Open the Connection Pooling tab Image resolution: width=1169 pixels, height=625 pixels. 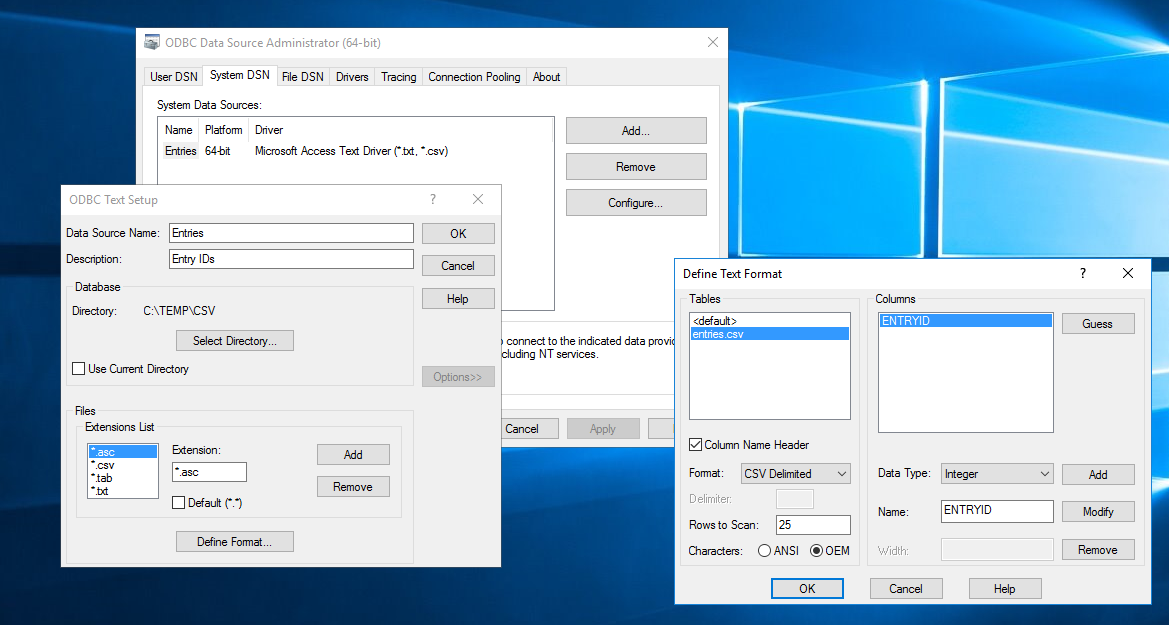(474, 77)
